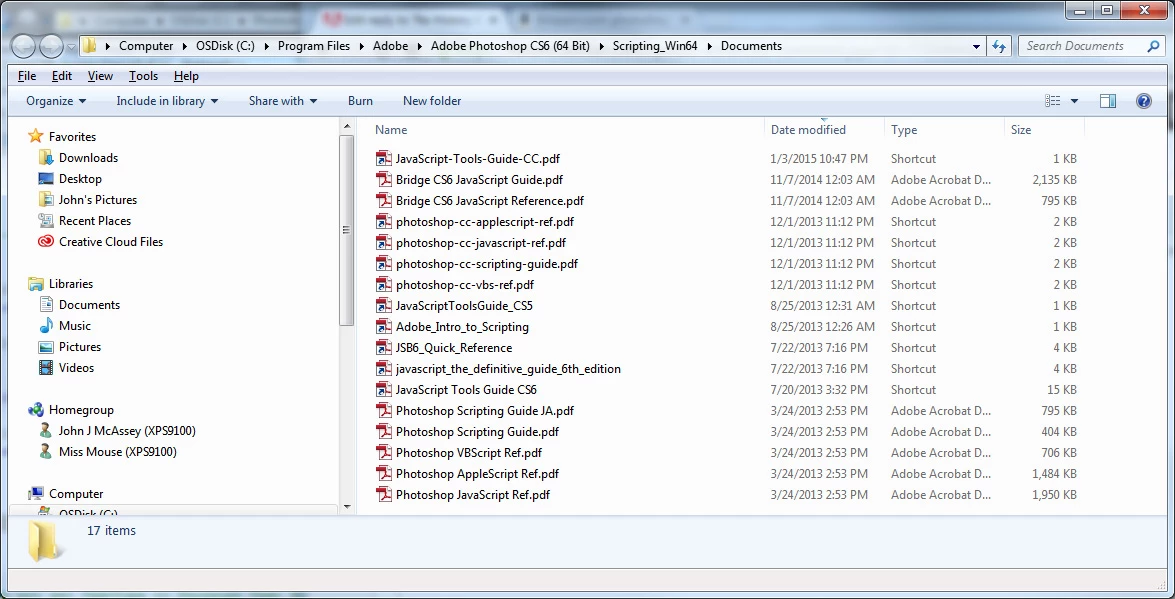Click the shortcut icon of JSB6_Quick_Reference

click(384, 347)
